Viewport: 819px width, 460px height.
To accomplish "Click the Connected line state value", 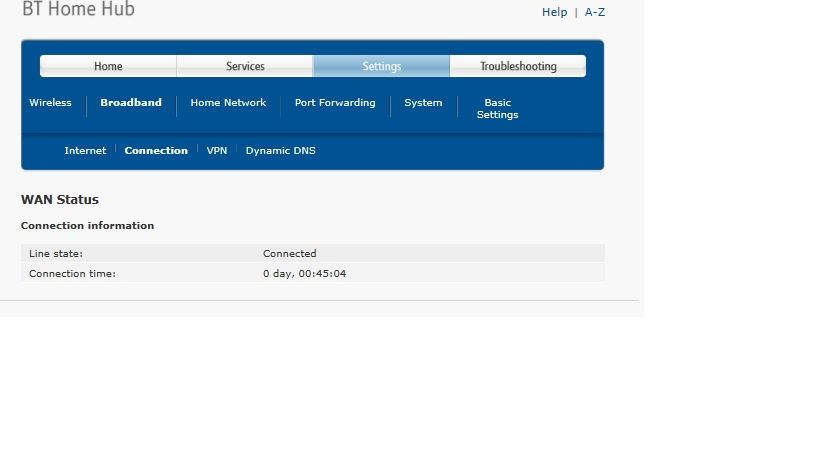I will 289,253.
